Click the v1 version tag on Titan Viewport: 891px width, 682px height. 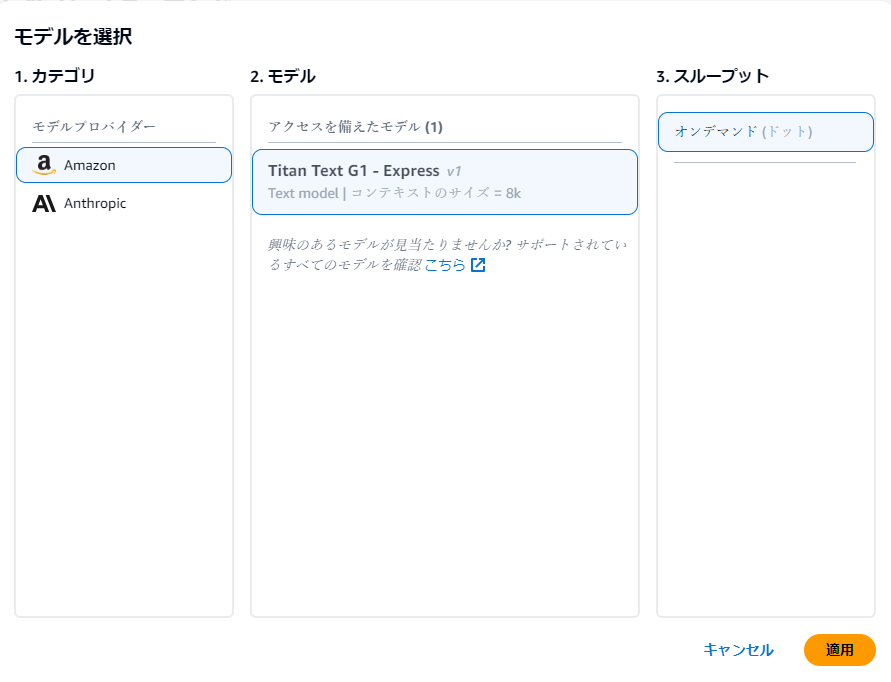point(454,171)
